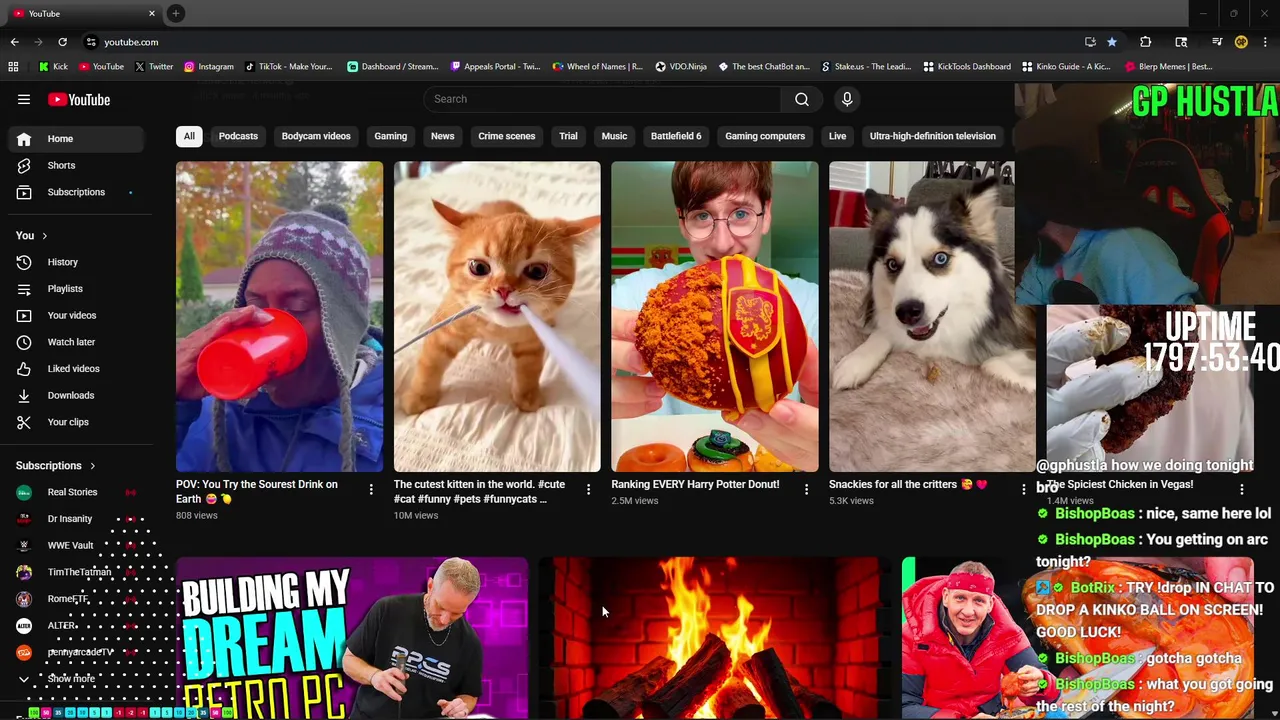The height and width of the screenshot is (720, 1280).
Task: Open Your clips
Action: click(76, 422)
